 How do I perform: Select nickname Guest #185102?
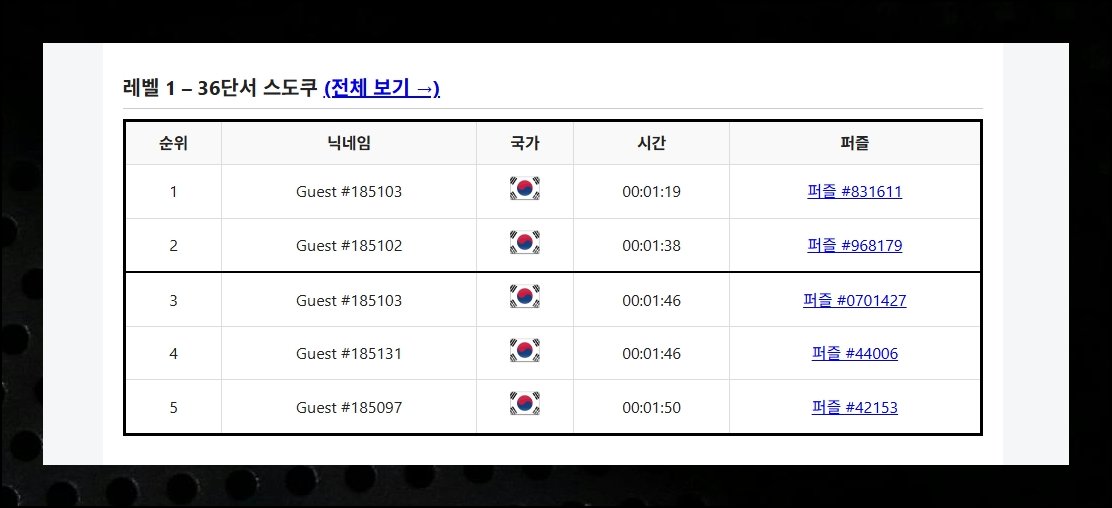tap(349, 245)
